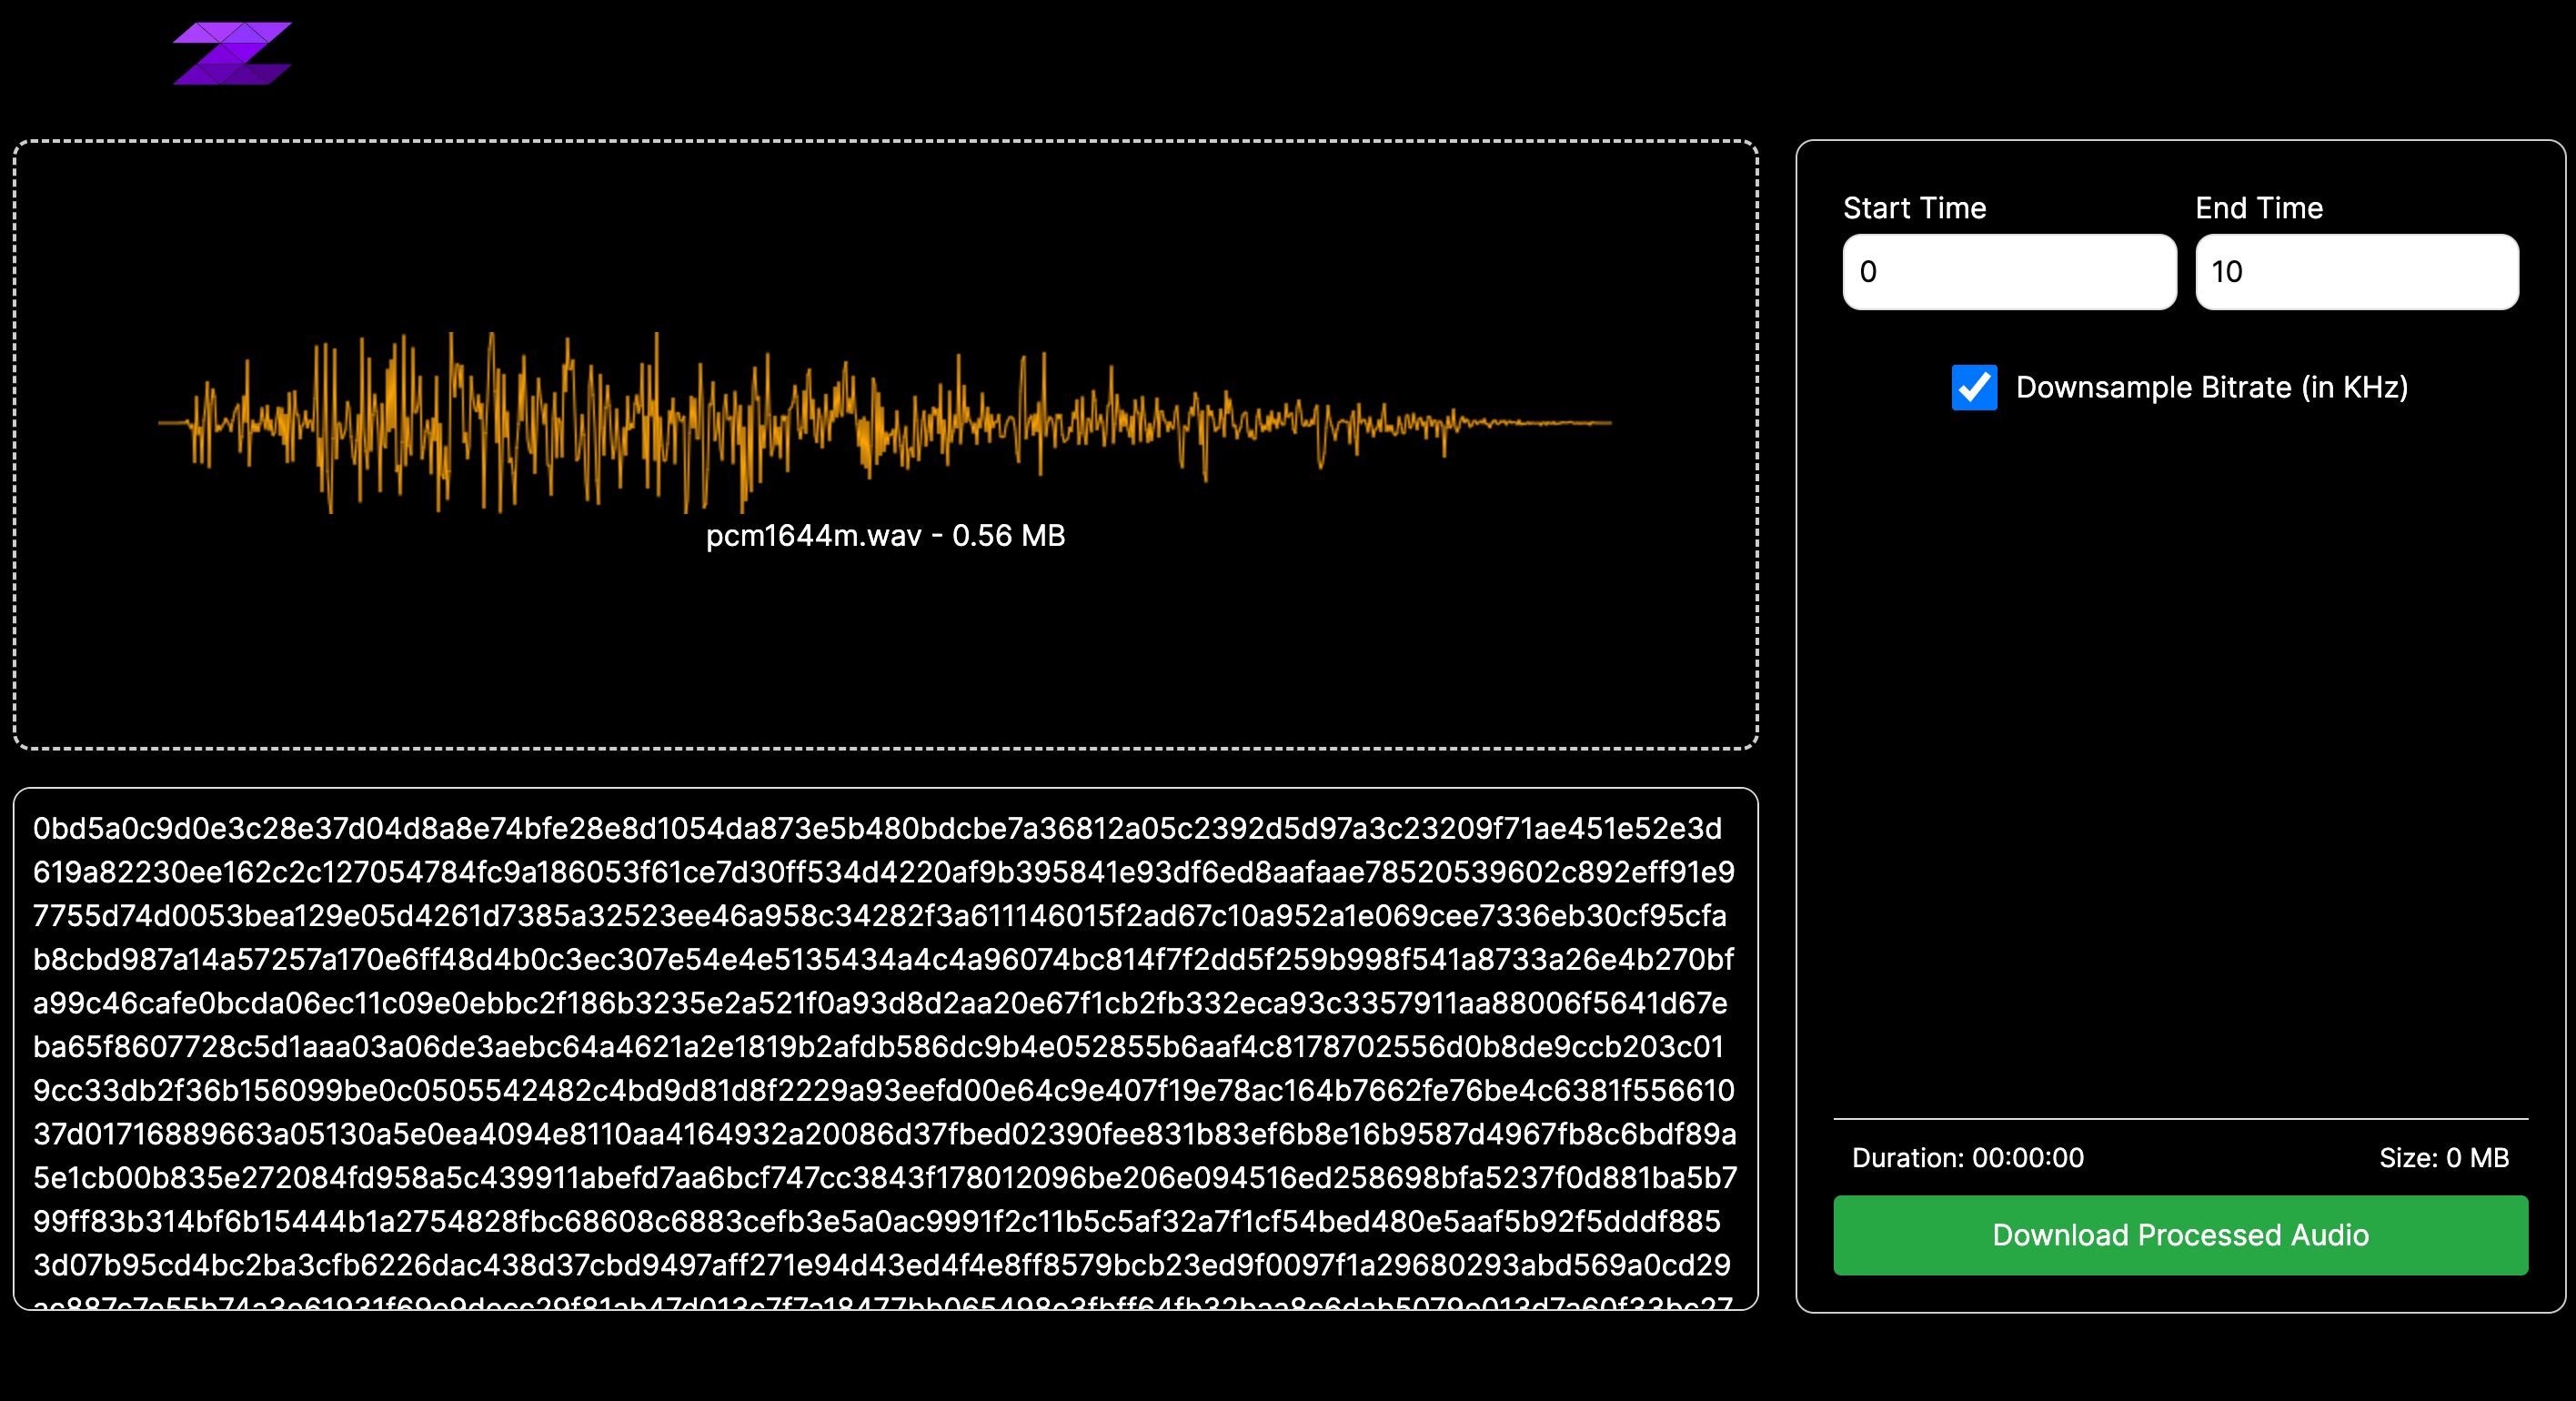Click the End Time input field

[2356, 272]
